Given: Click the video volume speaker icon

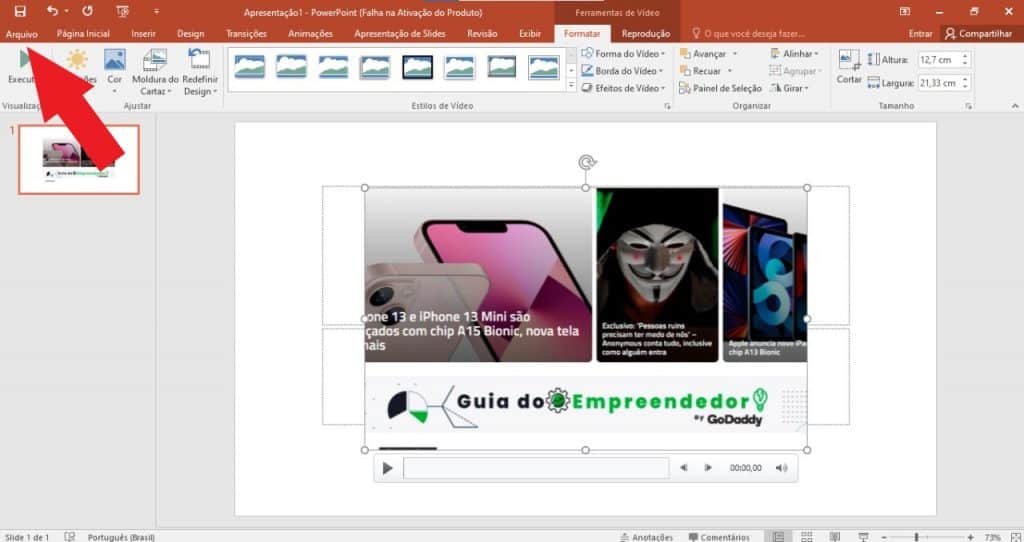Looking at the screenshot, I should click(x=781, y=468).
